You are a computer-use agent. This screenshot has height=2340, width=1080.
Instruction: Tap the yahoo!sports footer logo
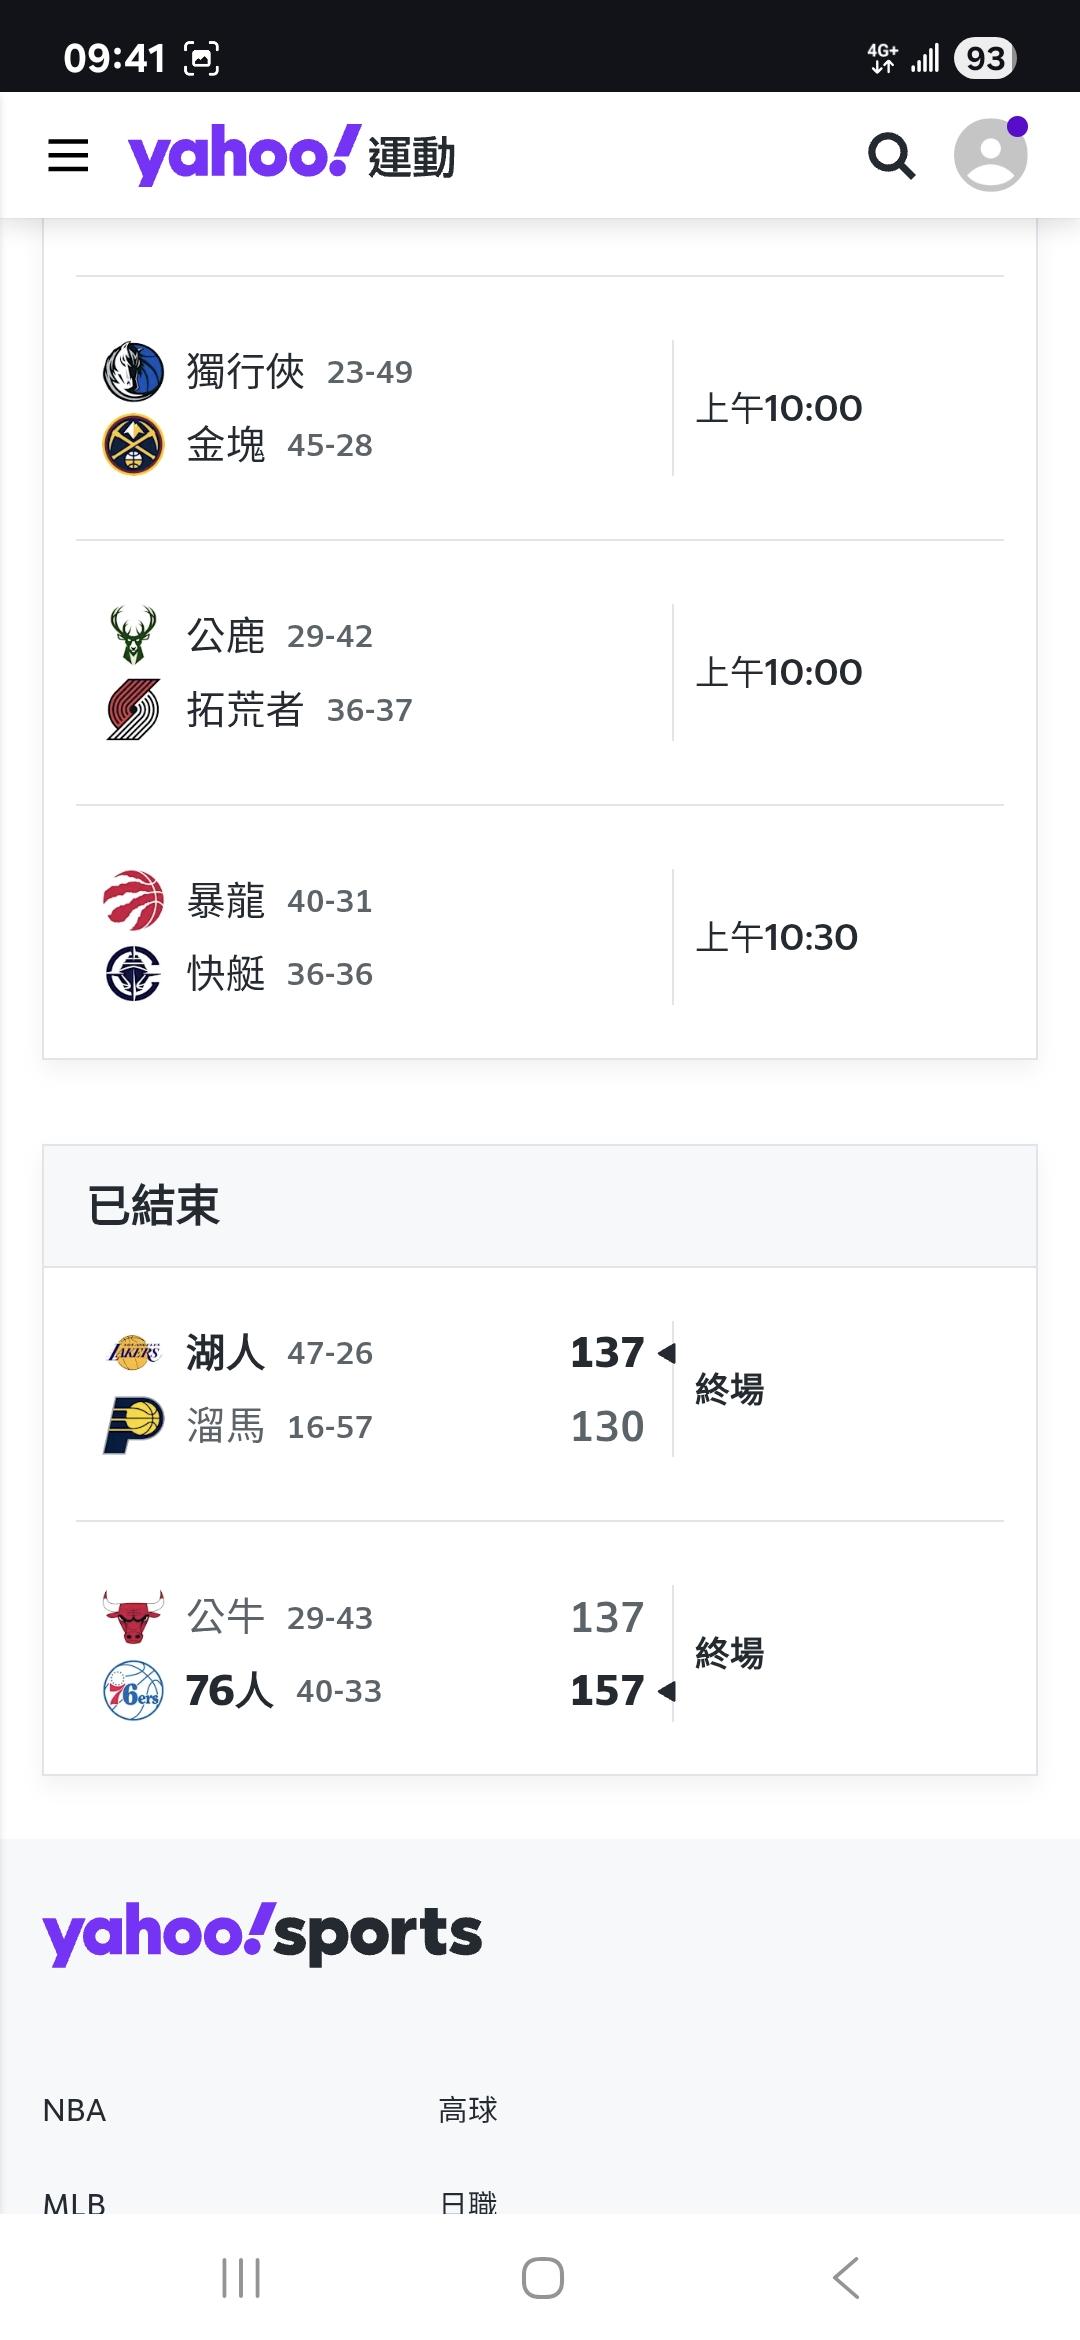point(262,1933)
